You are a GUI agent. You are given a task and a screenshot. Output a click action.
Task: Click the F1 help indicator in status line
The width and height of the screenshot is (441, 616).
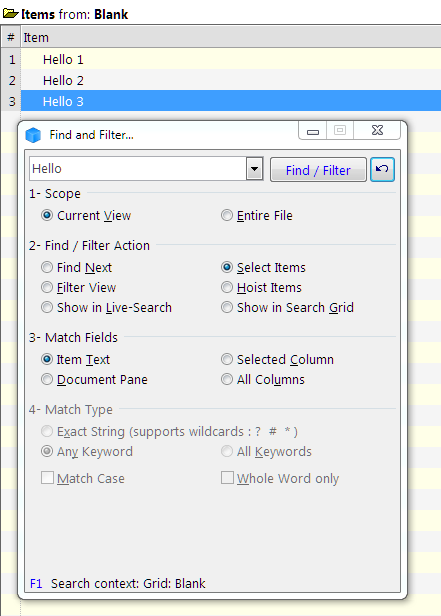[x=36, y=583]
